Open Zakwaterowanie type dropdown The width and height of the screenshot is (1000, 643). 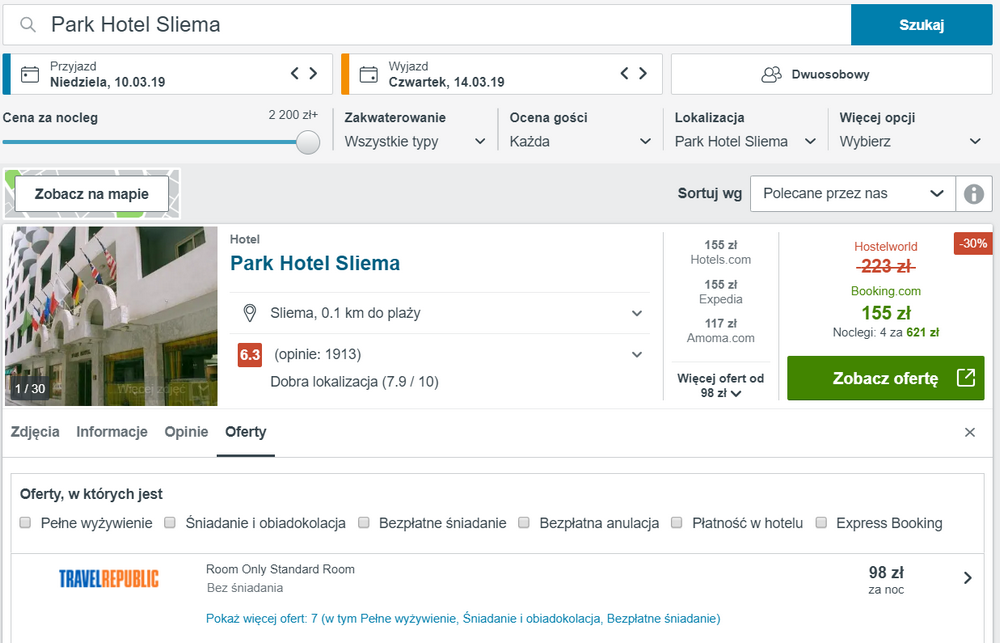tap(415, 142)
